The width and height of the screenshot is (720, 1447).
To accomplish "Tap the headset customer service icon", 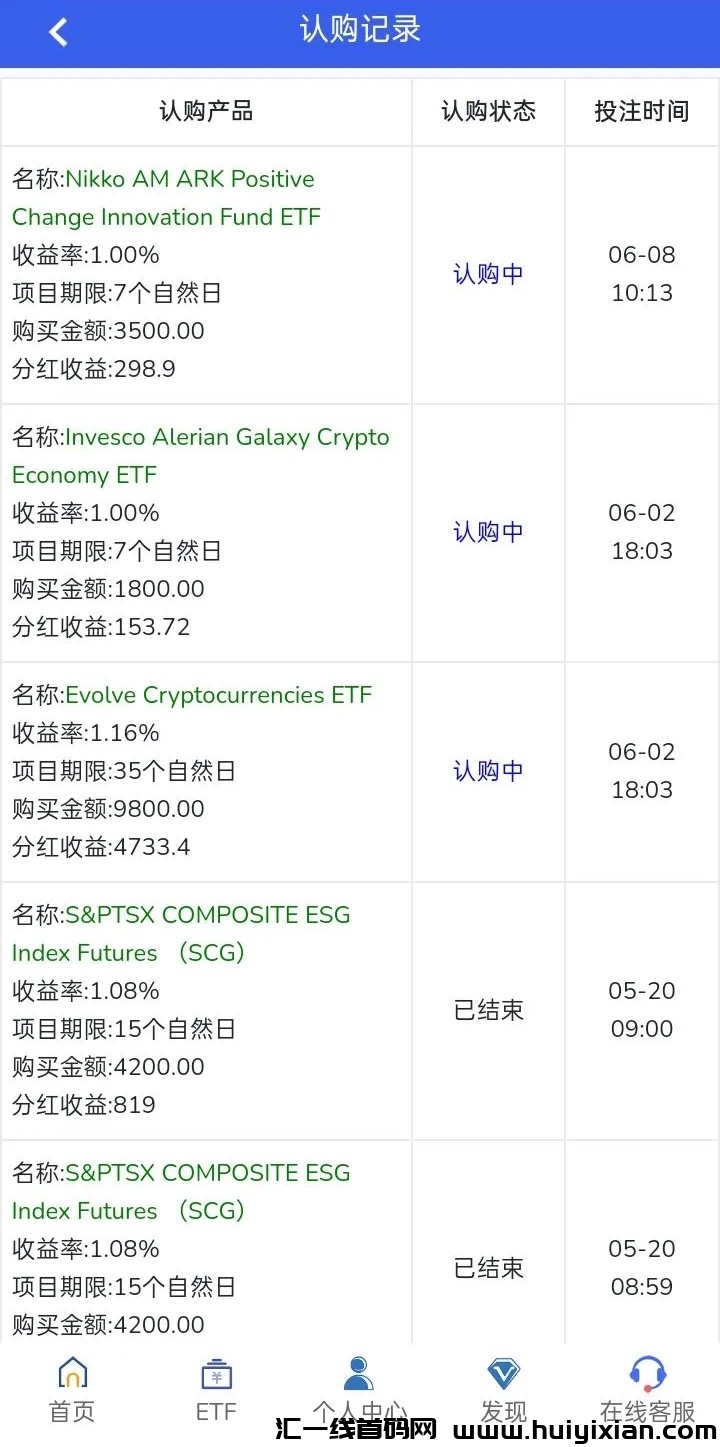I will point(647,1373).
